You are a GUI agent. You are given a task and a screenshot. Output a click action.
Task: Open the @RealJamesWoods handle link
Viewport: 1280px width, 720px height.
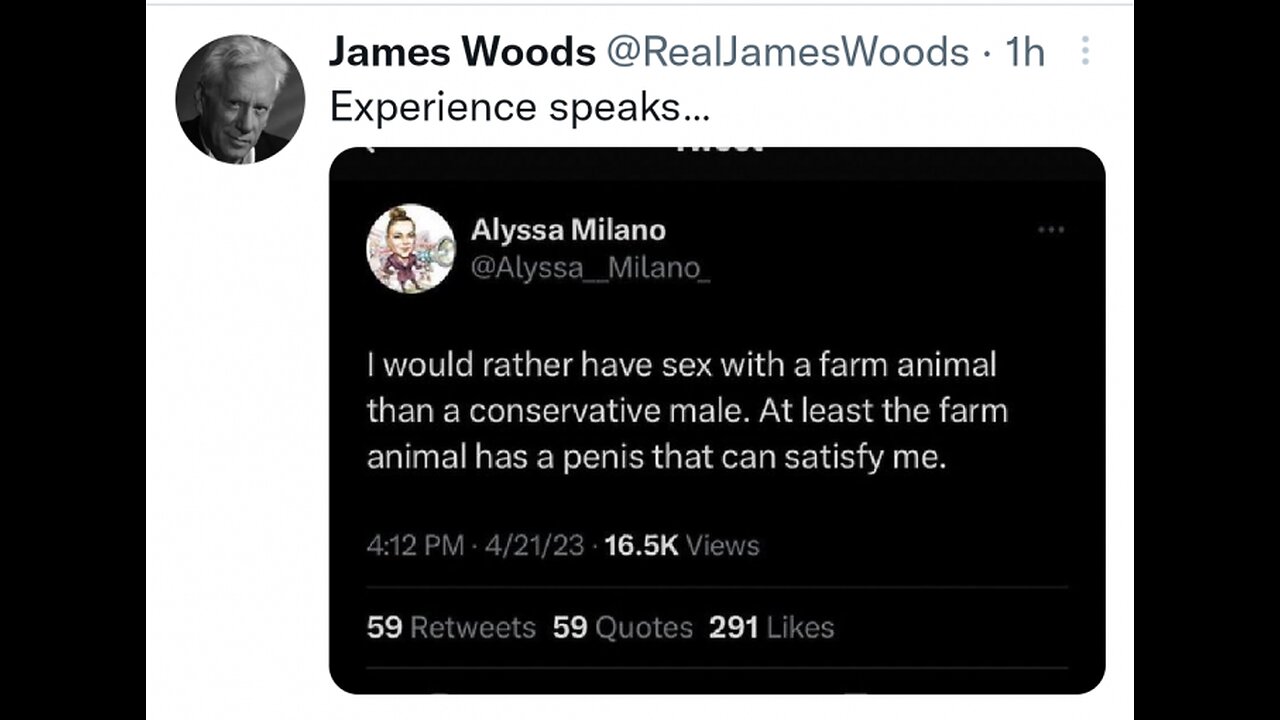788,52
